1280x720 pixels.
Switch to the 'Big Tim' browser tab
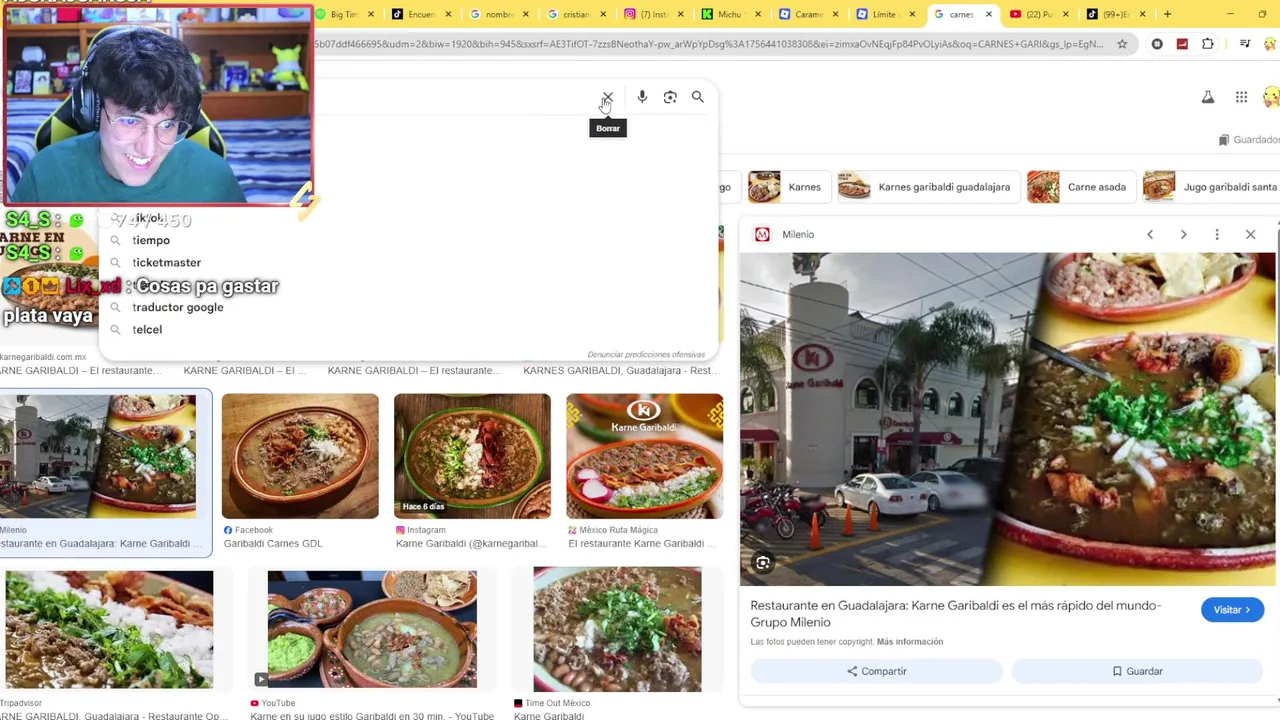click(x=346, y=14)
